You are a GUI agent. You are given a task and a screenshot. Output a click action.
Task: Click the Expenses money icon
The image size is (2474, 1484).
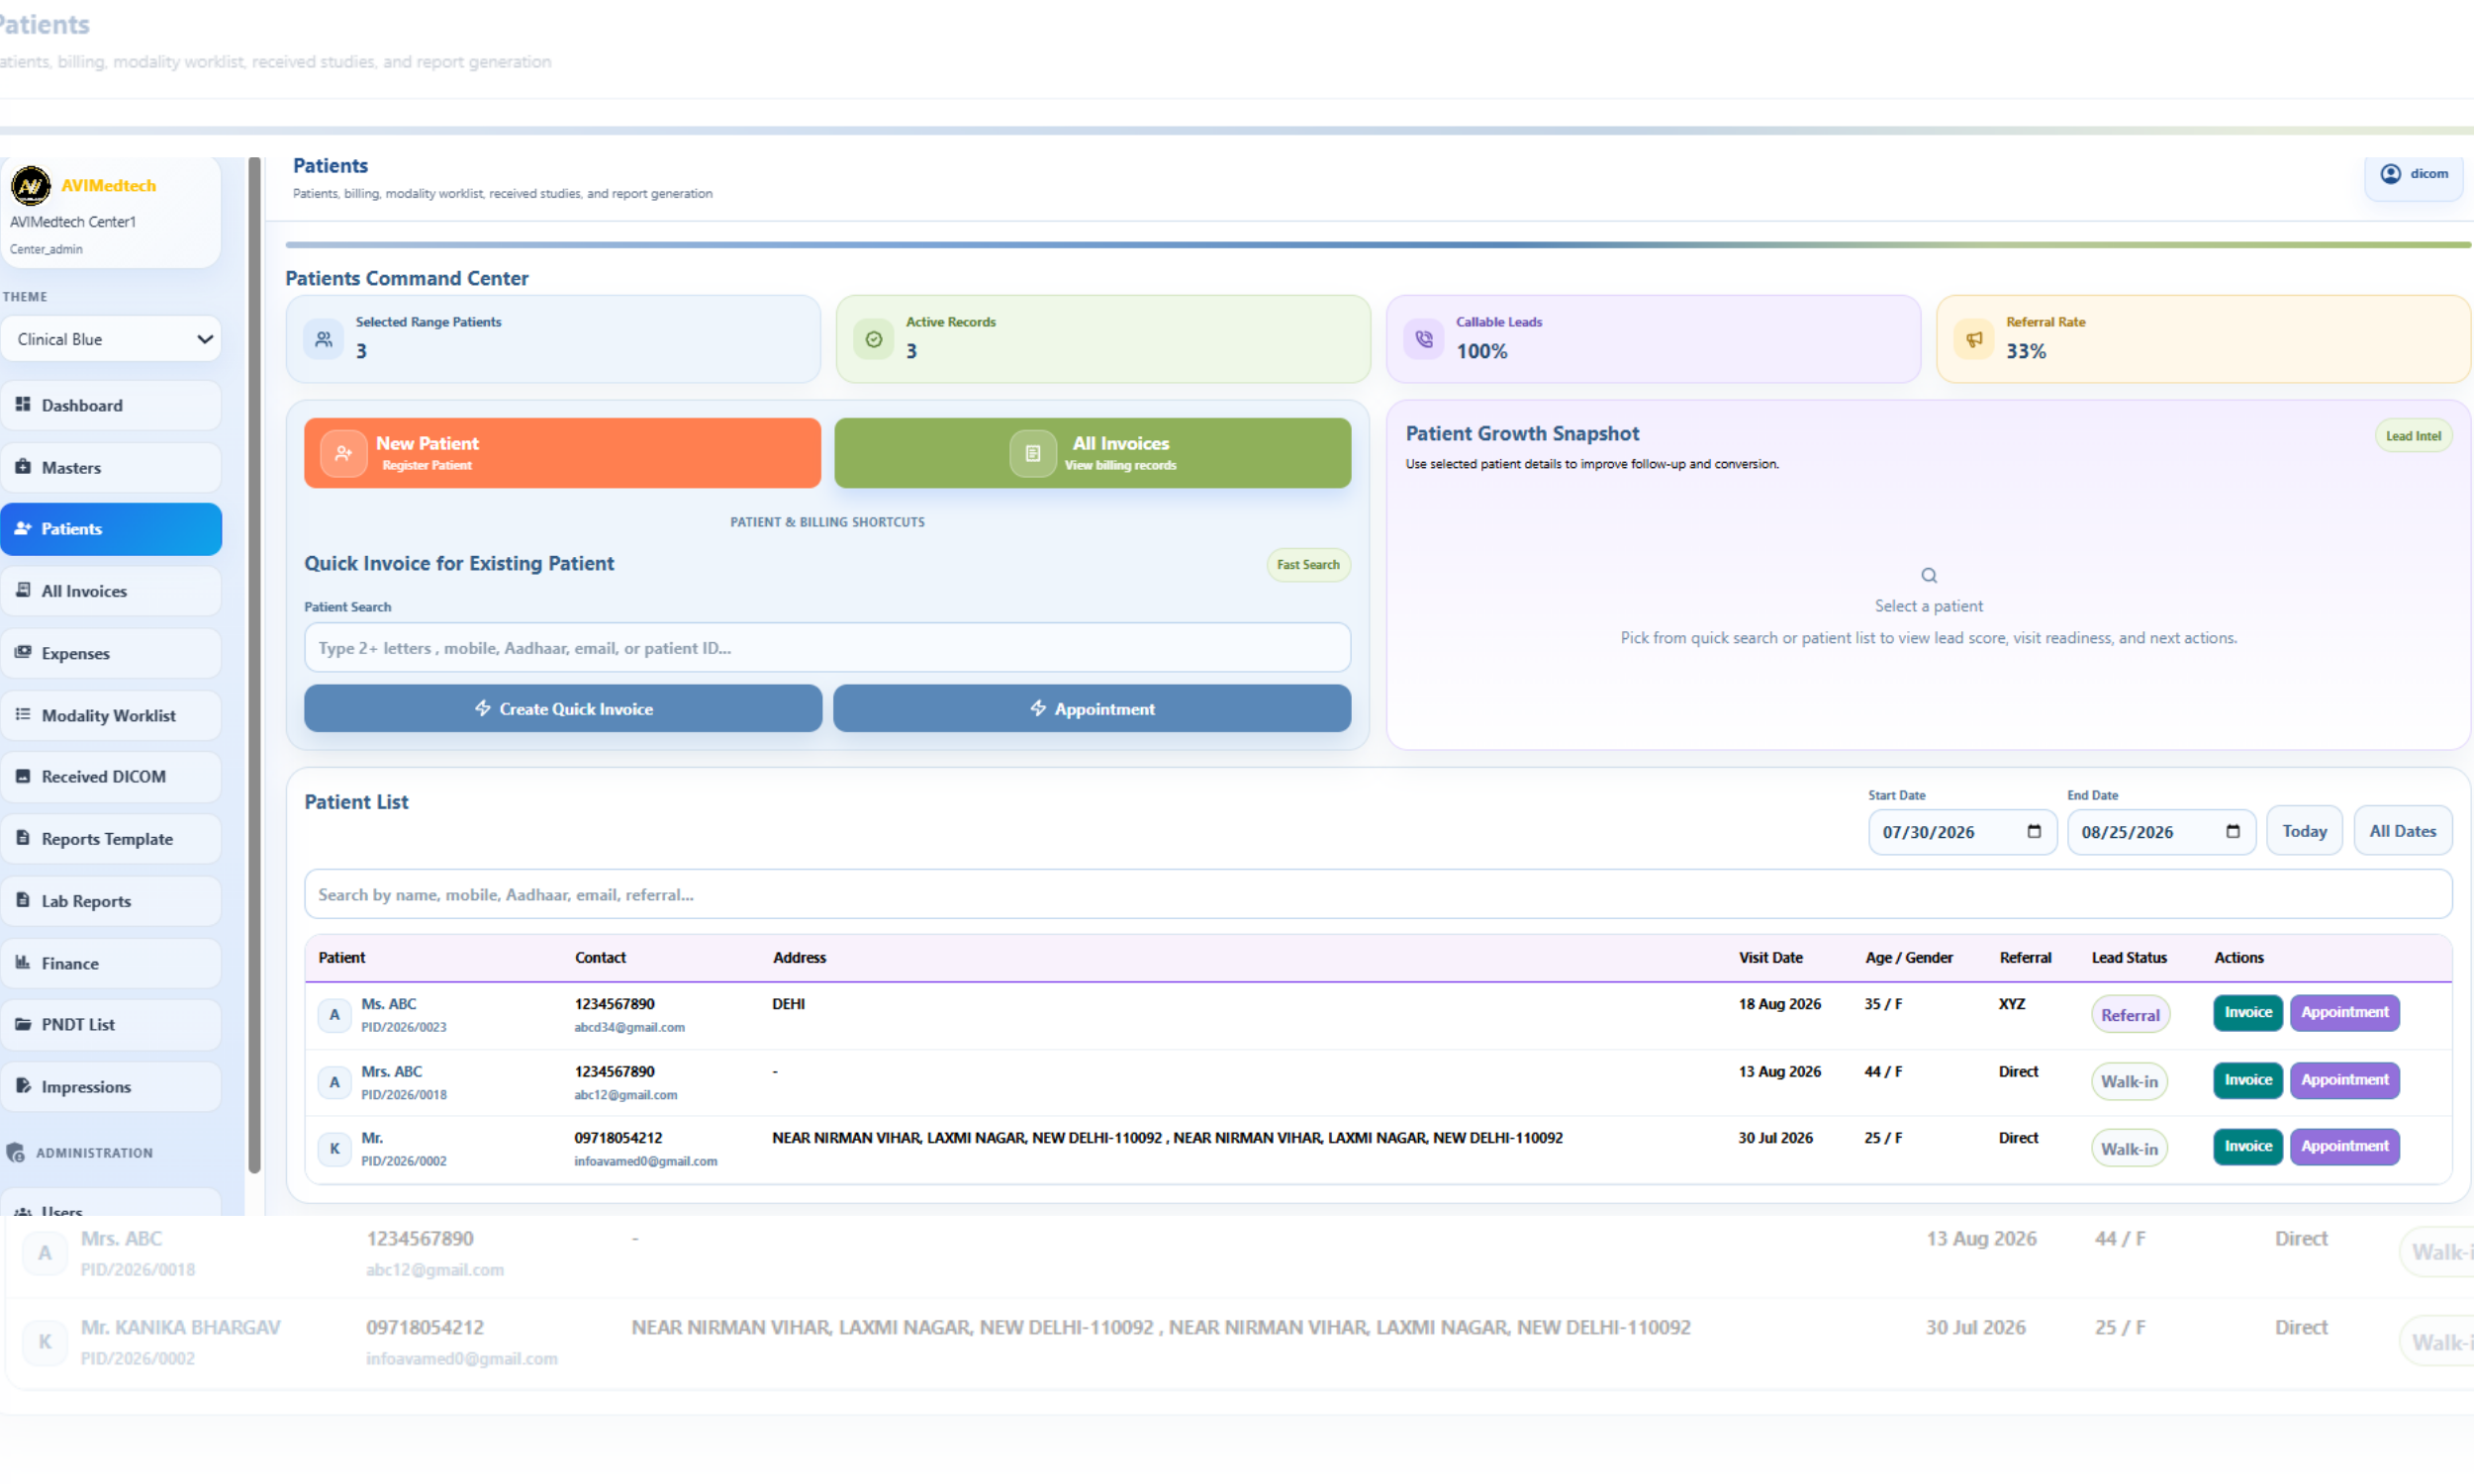click(x=23, y=652)
